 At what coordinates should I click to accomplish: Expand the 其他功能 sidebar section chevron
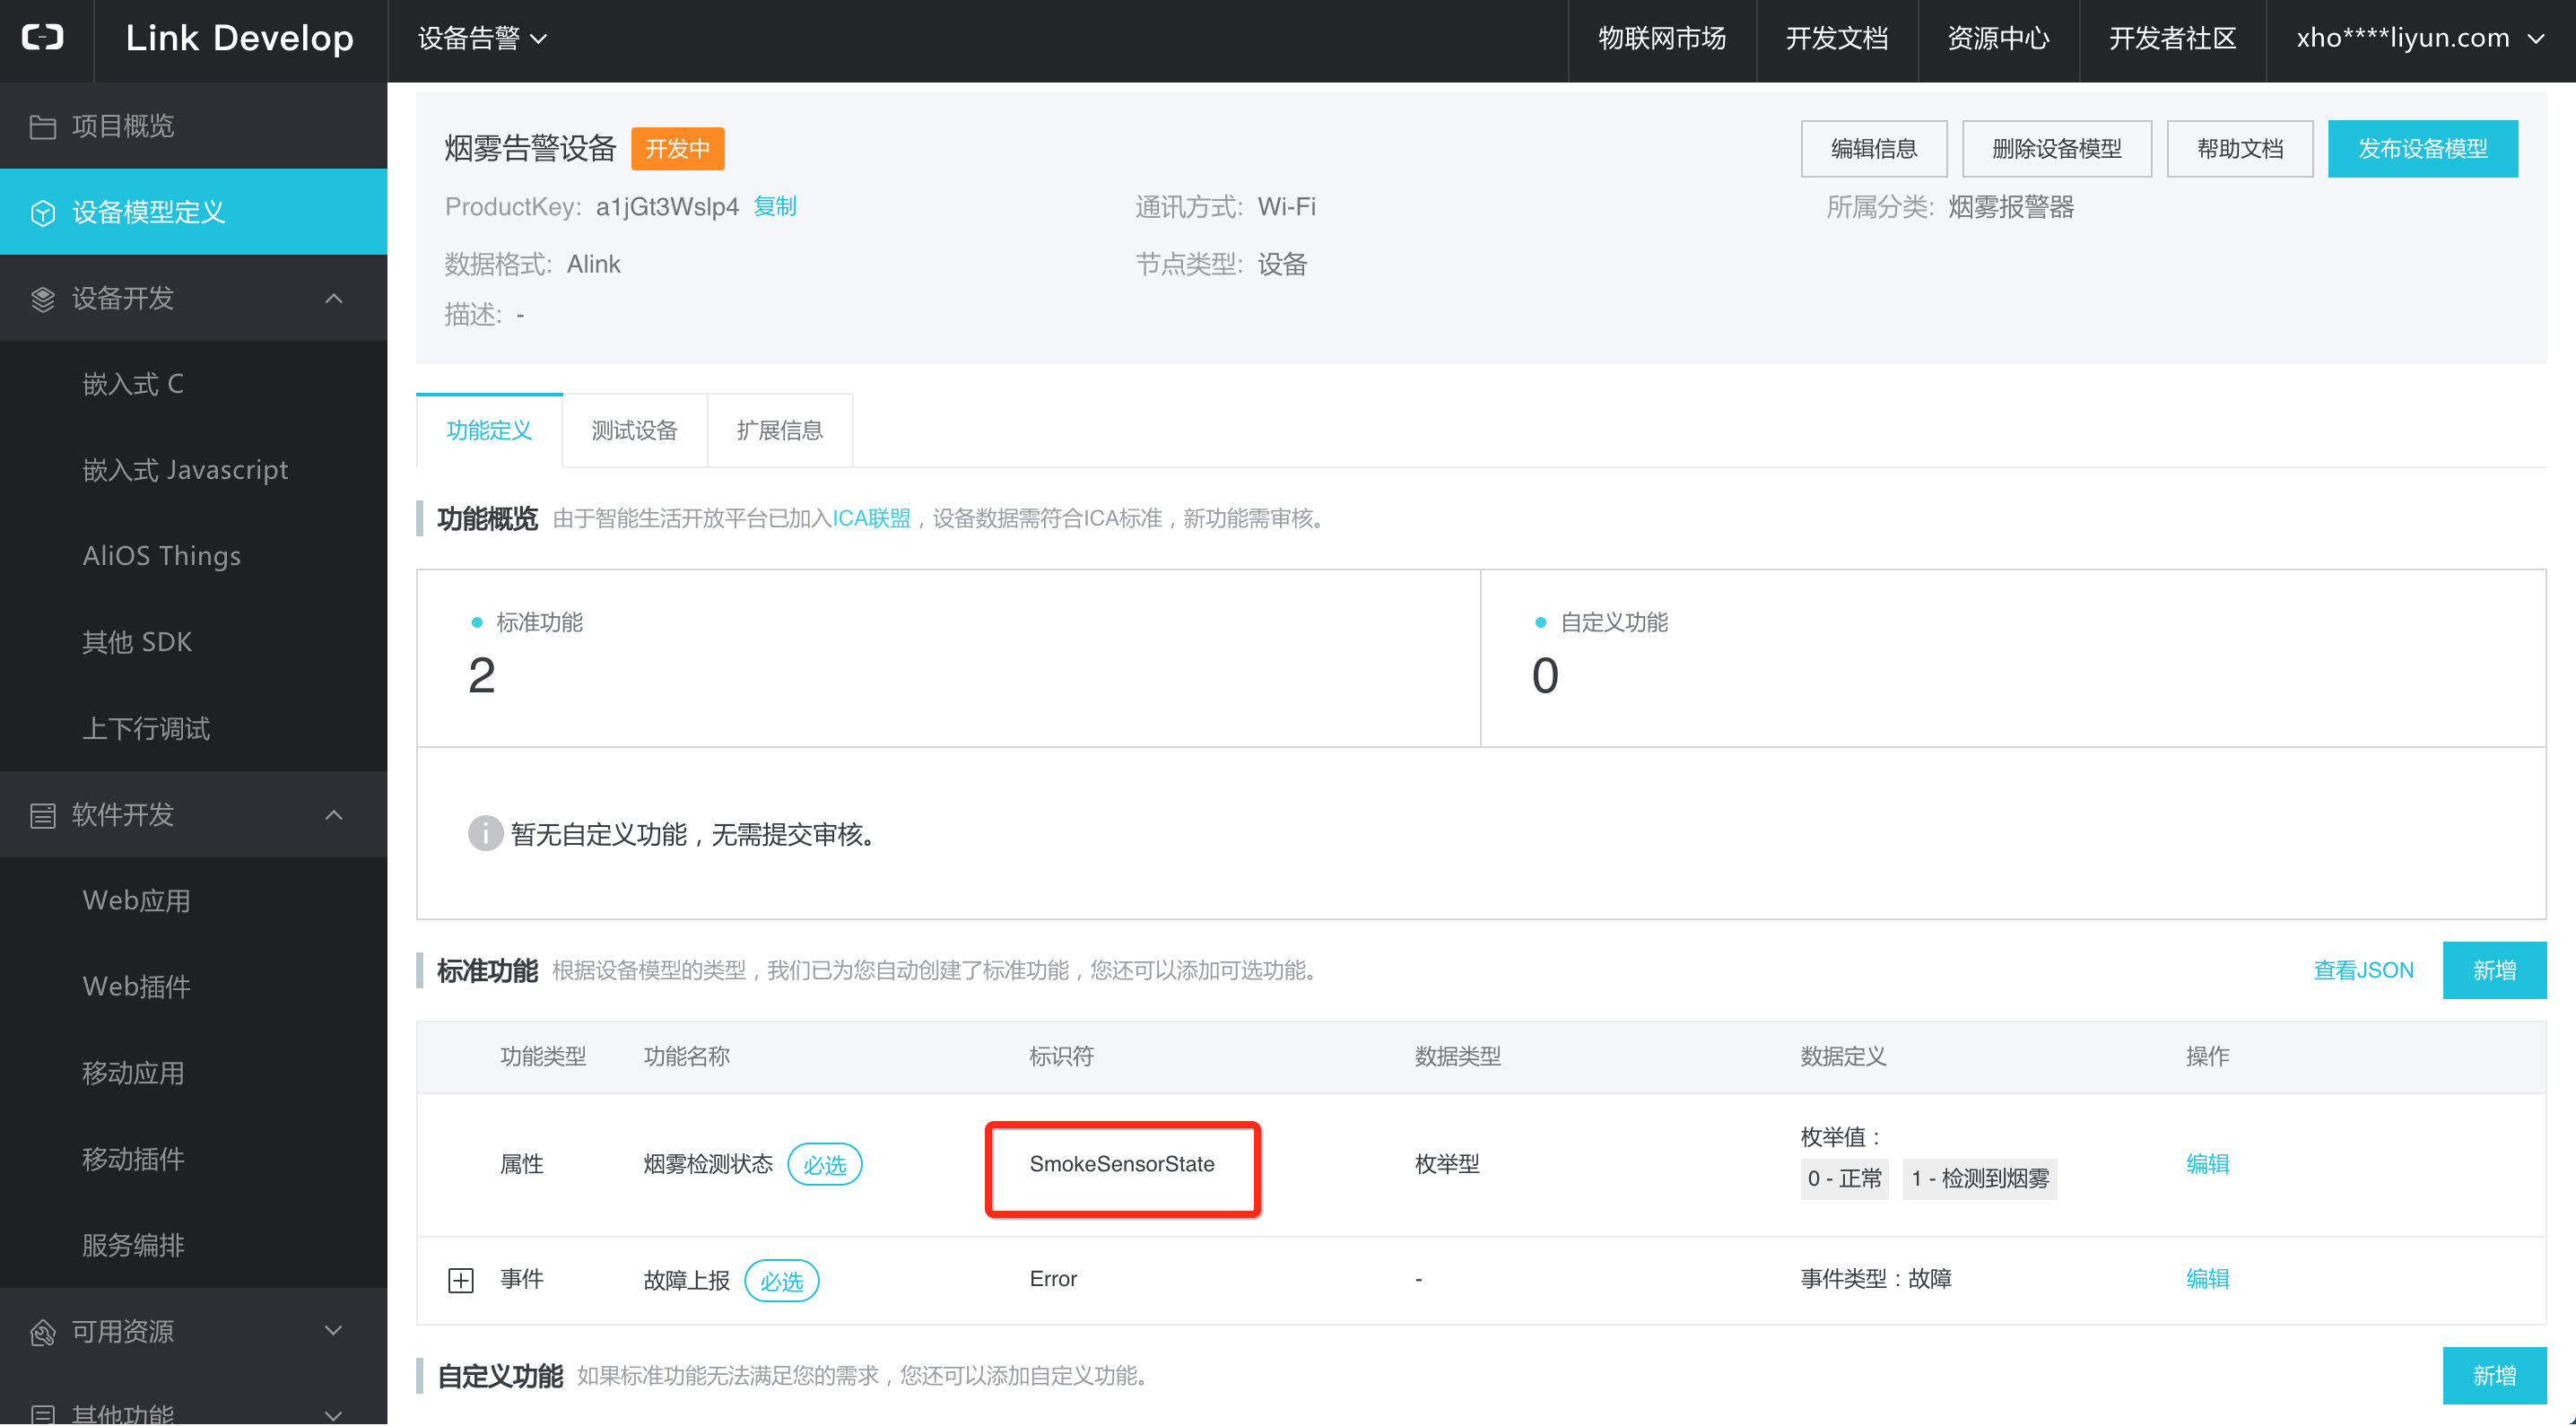[x=334, y=1414]
